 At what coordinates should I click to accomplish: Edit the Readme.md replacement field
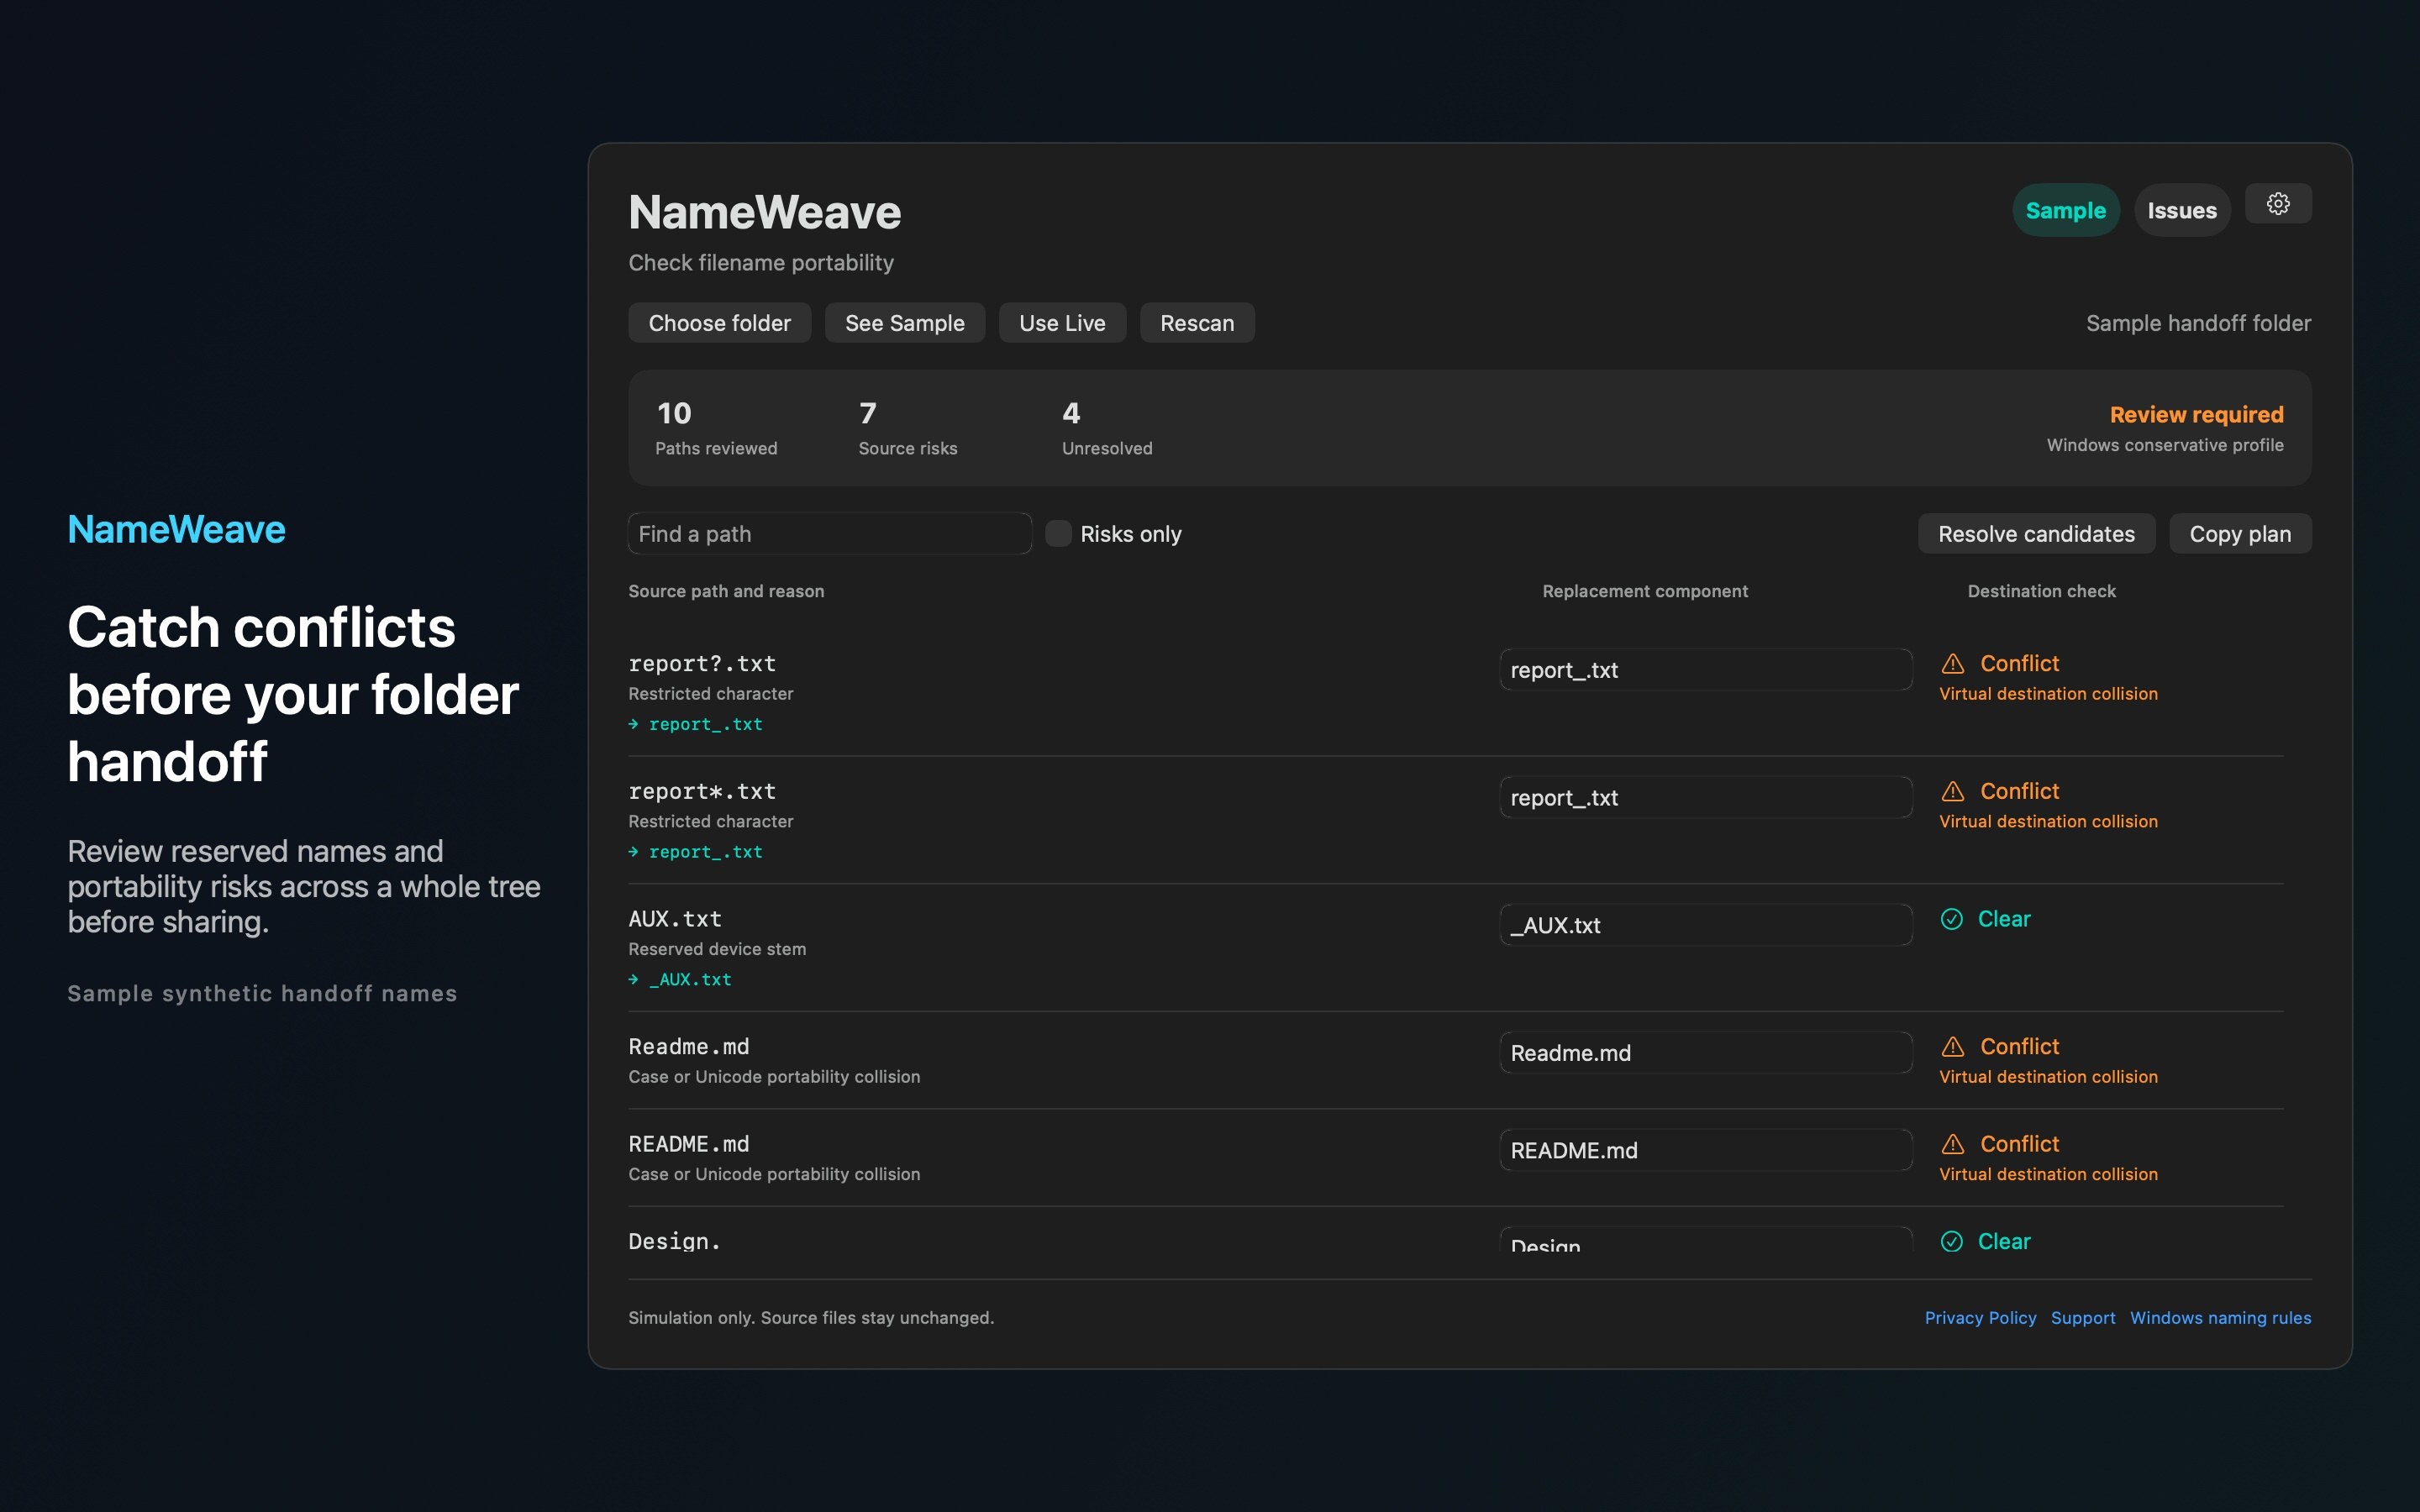tap(1705, 1053)
